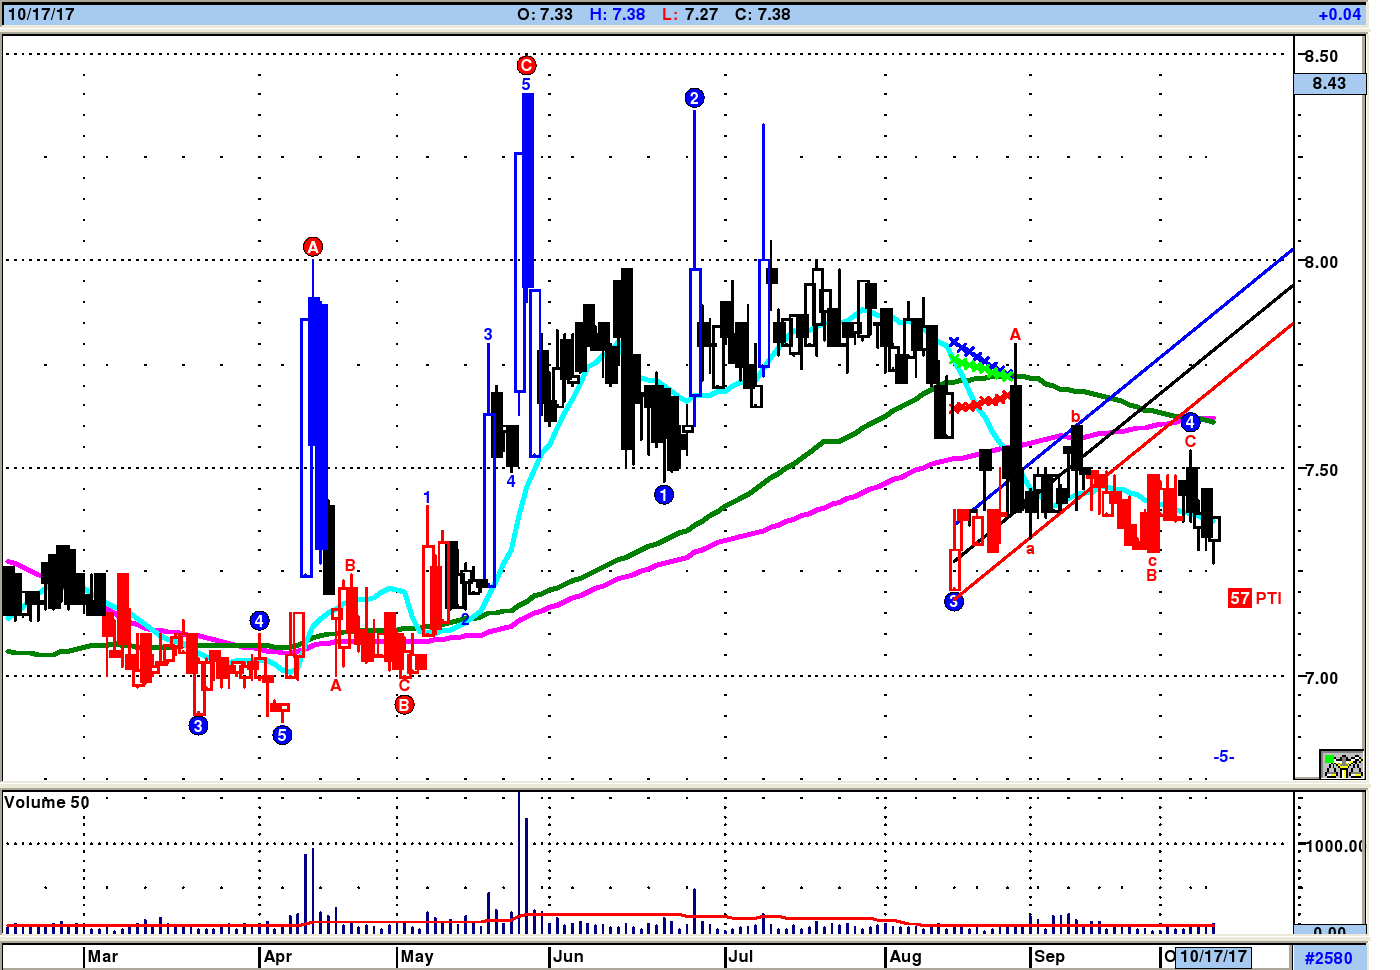
Task: Click the blue circled 2 wave marker
Action: pos(694,98)
